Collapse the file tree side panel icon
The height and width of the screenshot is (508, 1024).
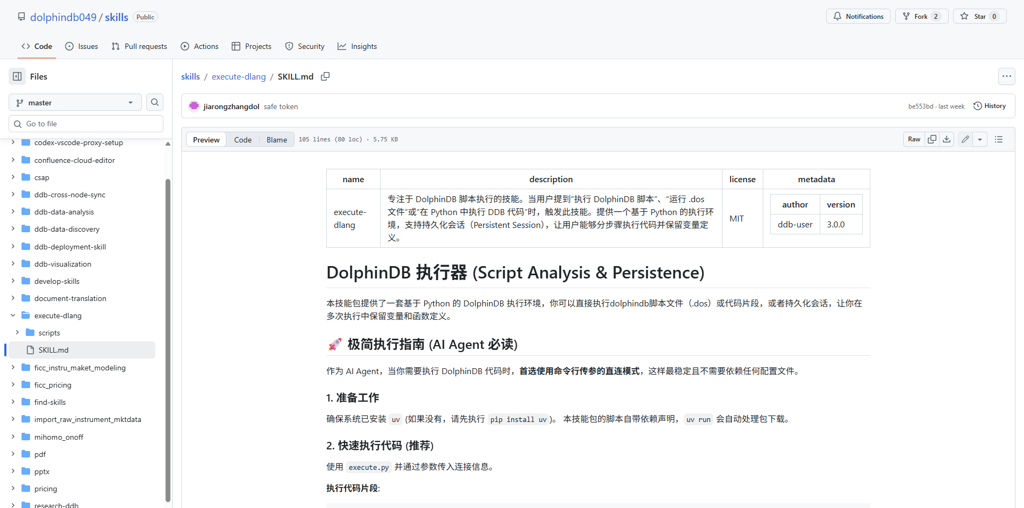pyautogui.click(x=17, y=76)
